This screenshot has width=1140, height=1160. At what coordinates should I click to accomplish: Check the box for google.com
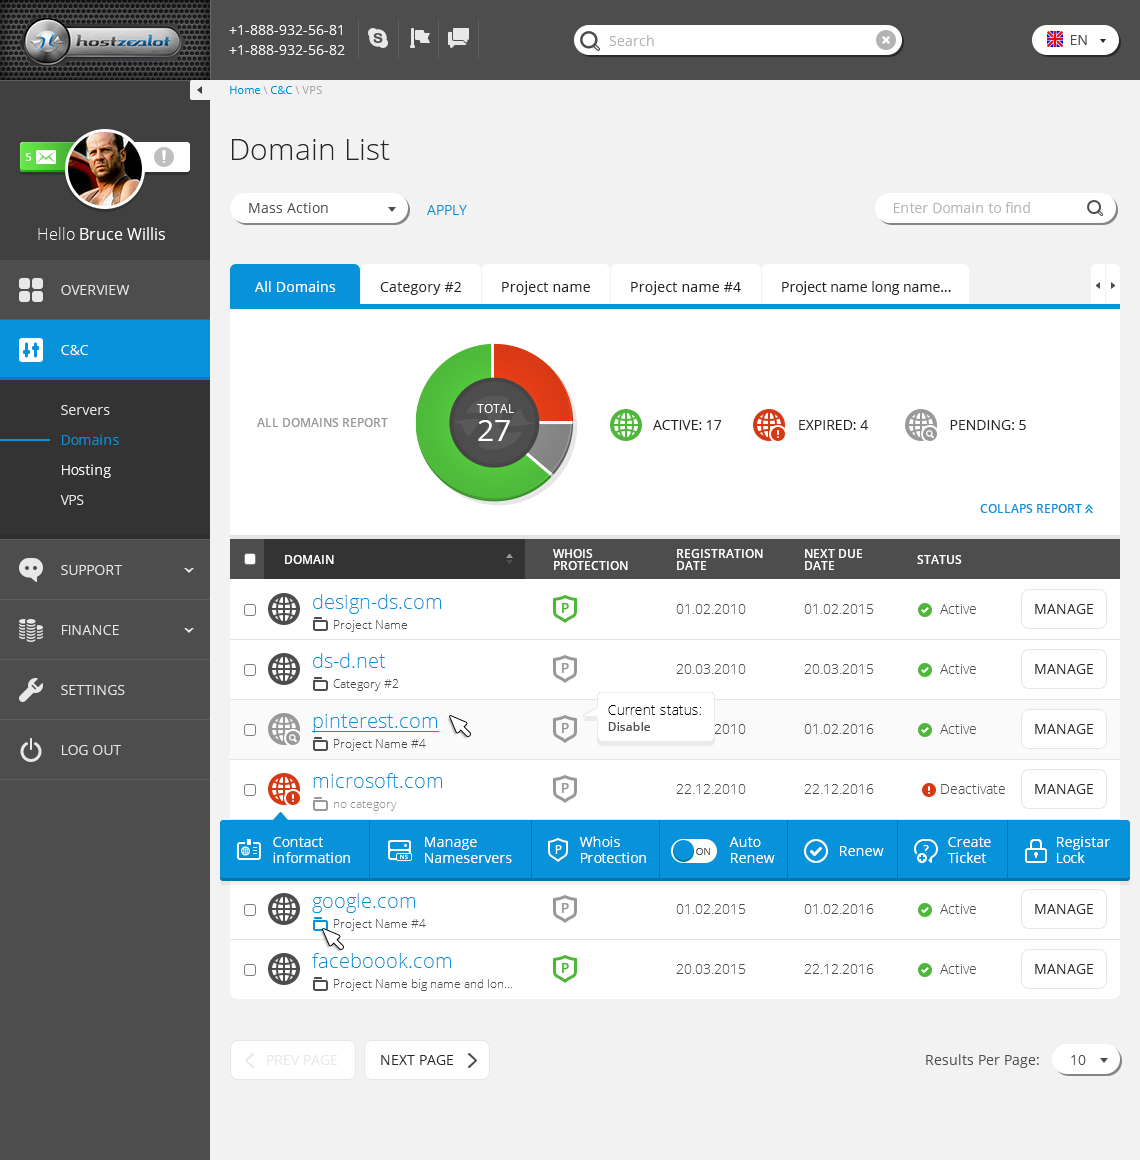[x=250, y=909]
